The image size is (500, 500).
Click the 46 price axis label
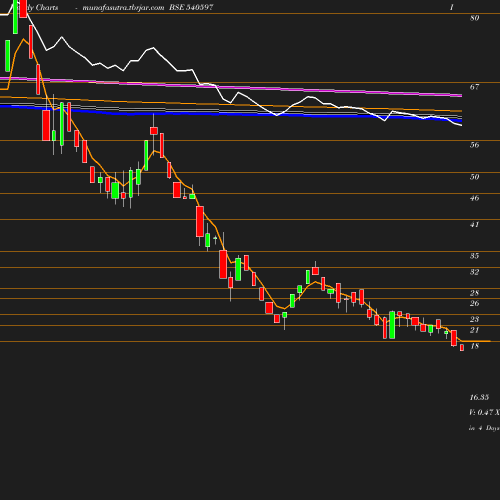click(x=474, y=198)
